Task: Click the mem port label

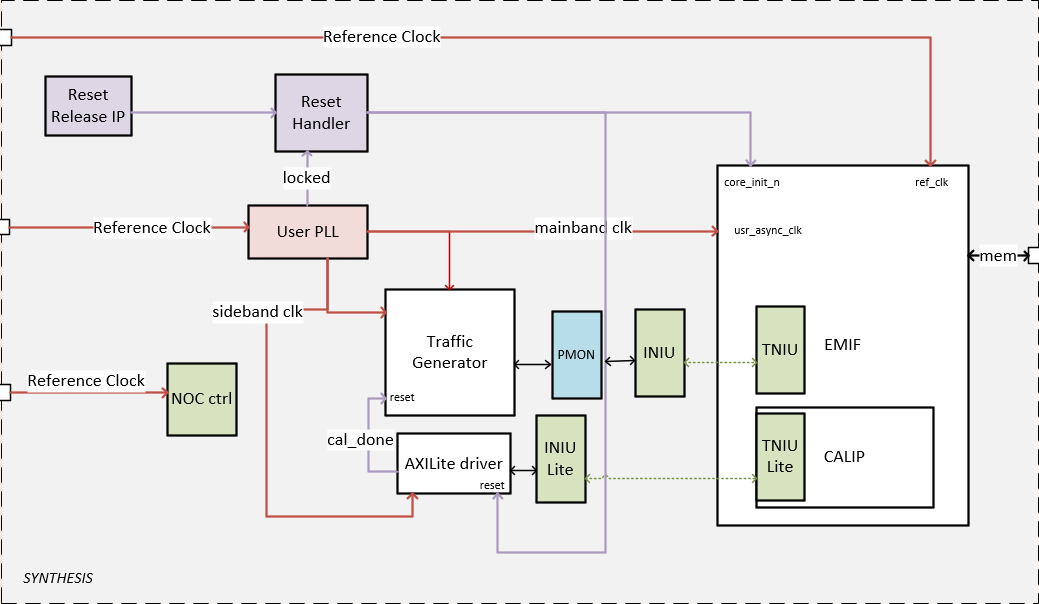Action: pyautogui.click(x=998, y=256)
